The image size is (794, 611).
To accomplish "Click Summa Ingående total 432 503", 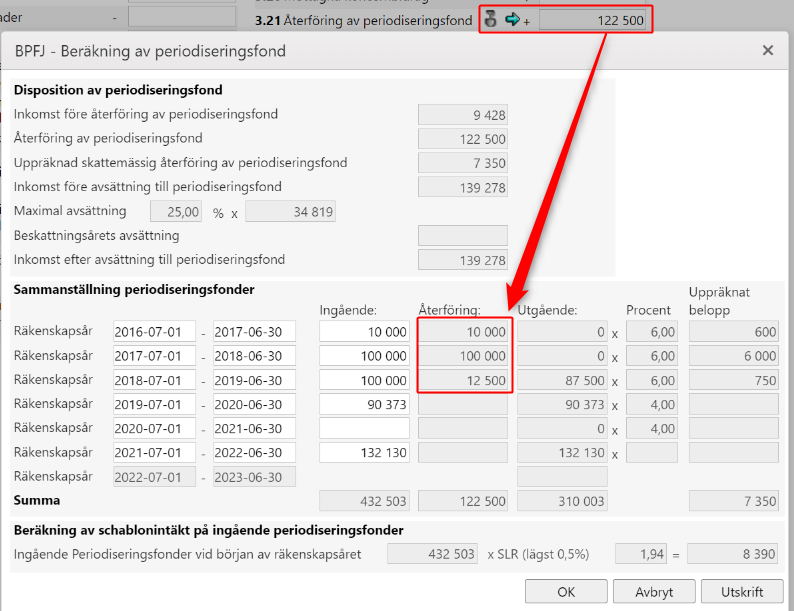I will pos(364,501).
